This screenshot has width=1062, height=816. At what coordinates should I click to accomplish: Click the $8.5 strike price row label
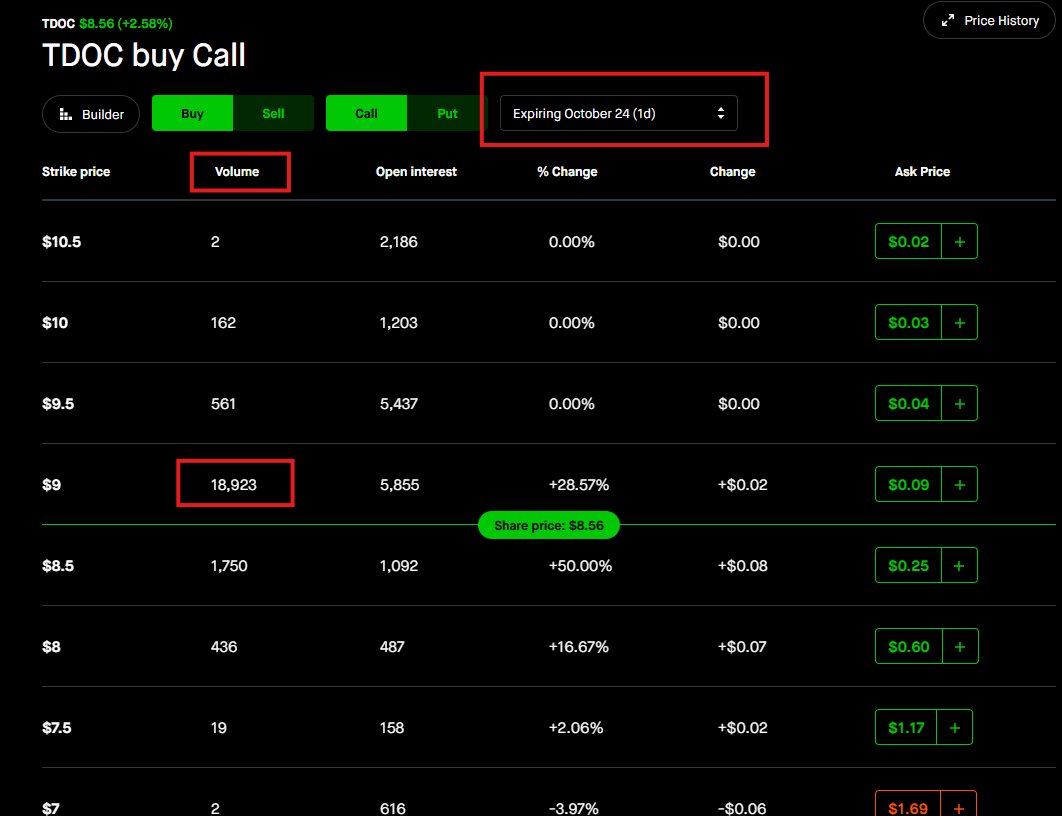click(x=58, y=565)
